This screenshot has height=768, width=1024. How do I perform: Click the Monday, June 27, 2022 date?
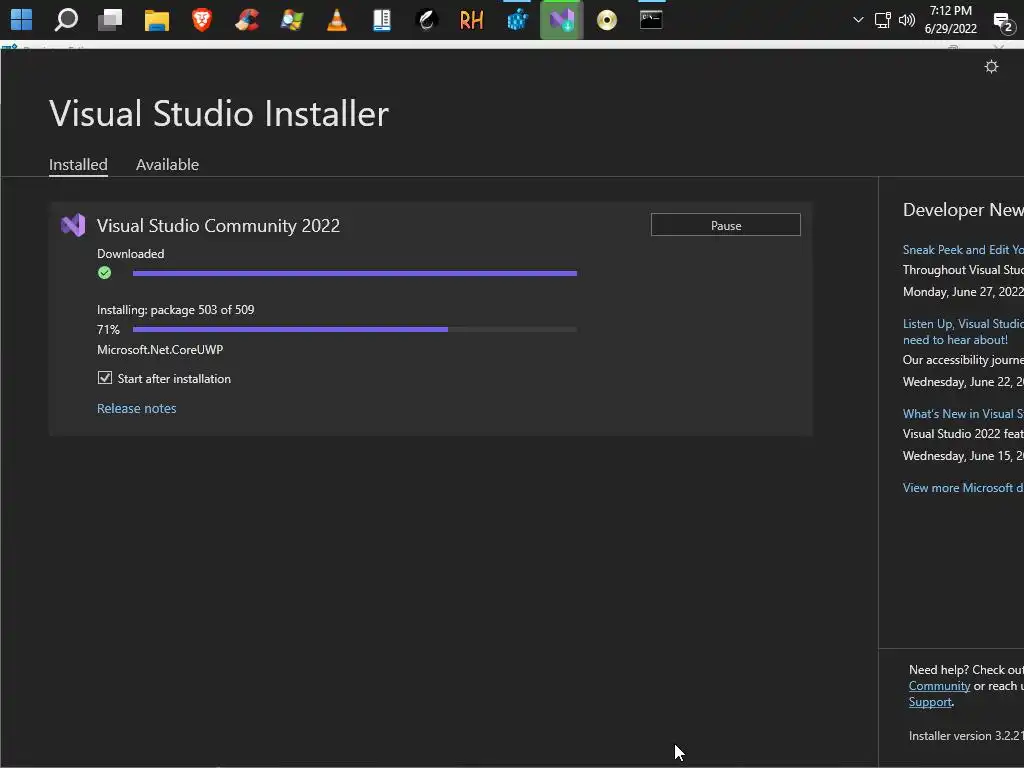[x=963, y=292]
